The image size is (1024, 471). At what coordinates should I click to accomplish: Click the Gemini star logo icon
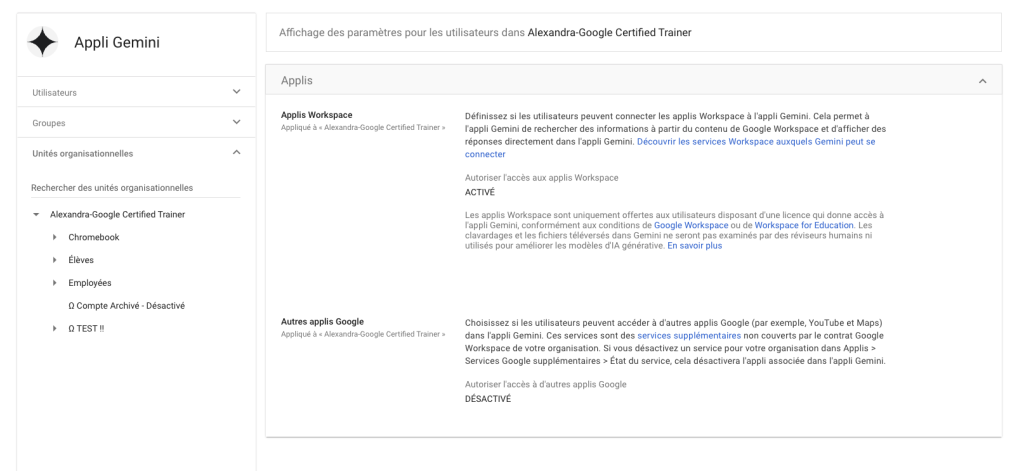[42, 42]
